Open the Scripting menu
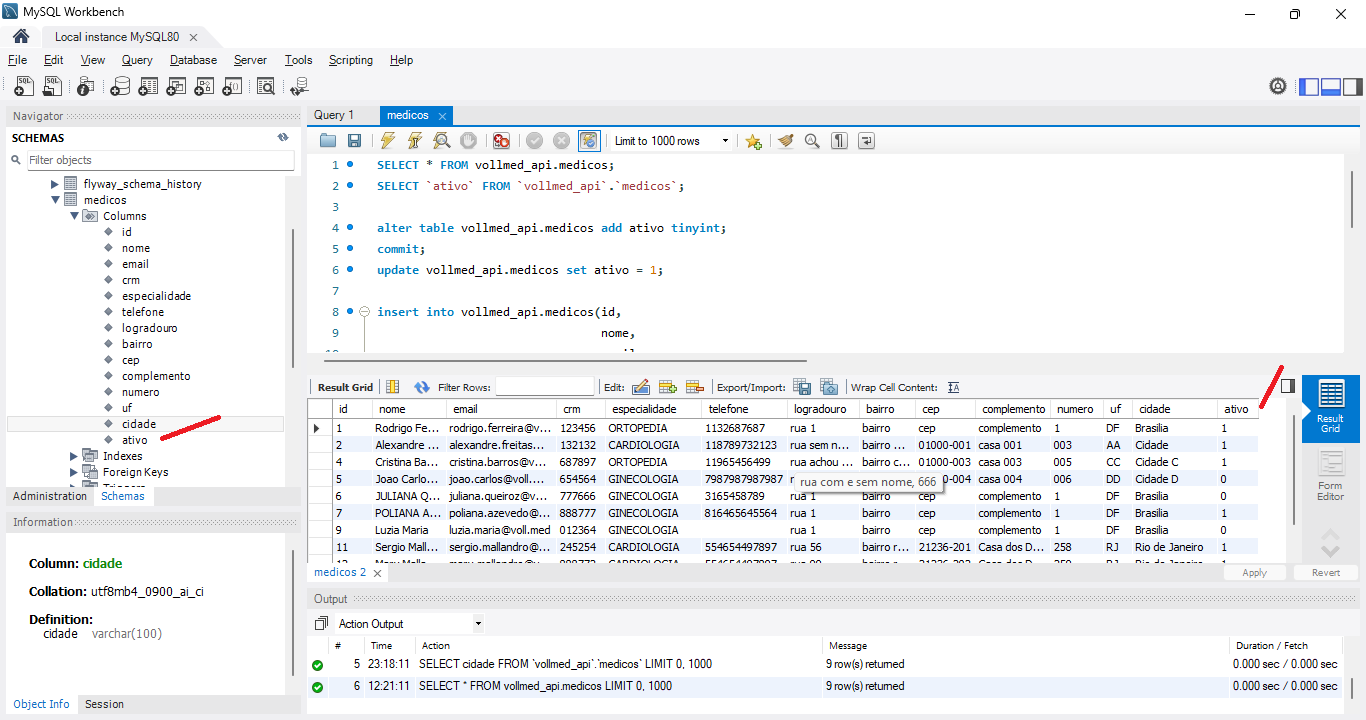Viewport: 1366px width, 720px height. (x=351, y=60)
